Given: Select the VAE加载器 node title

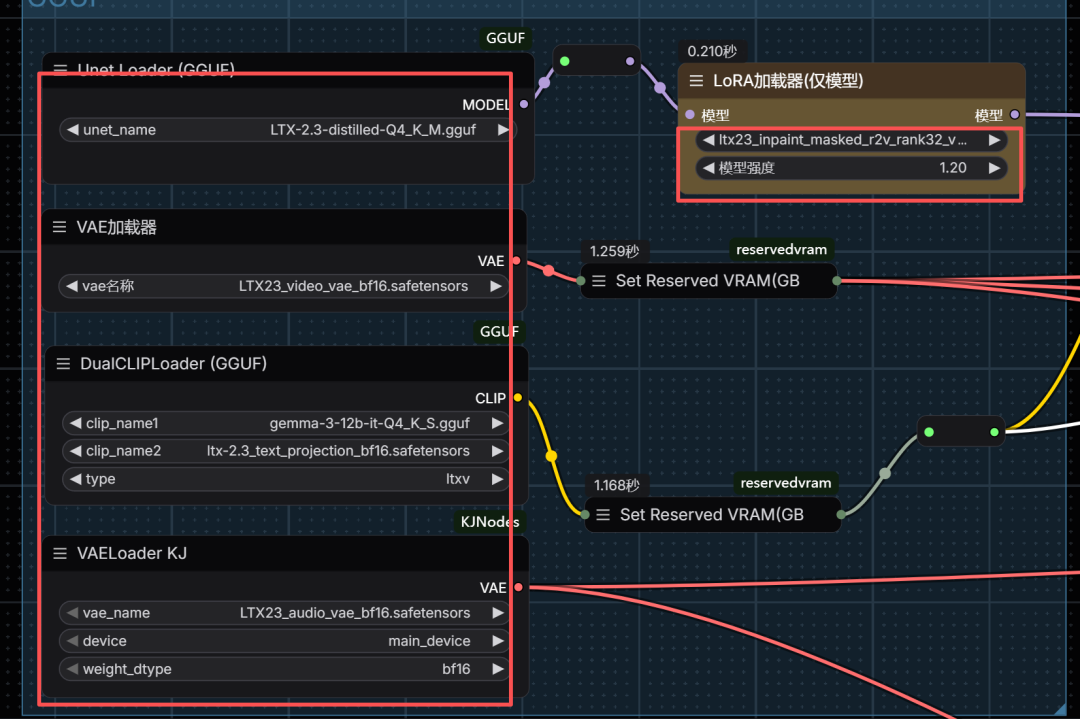Looking at the screenshot, I should (116, 227).
